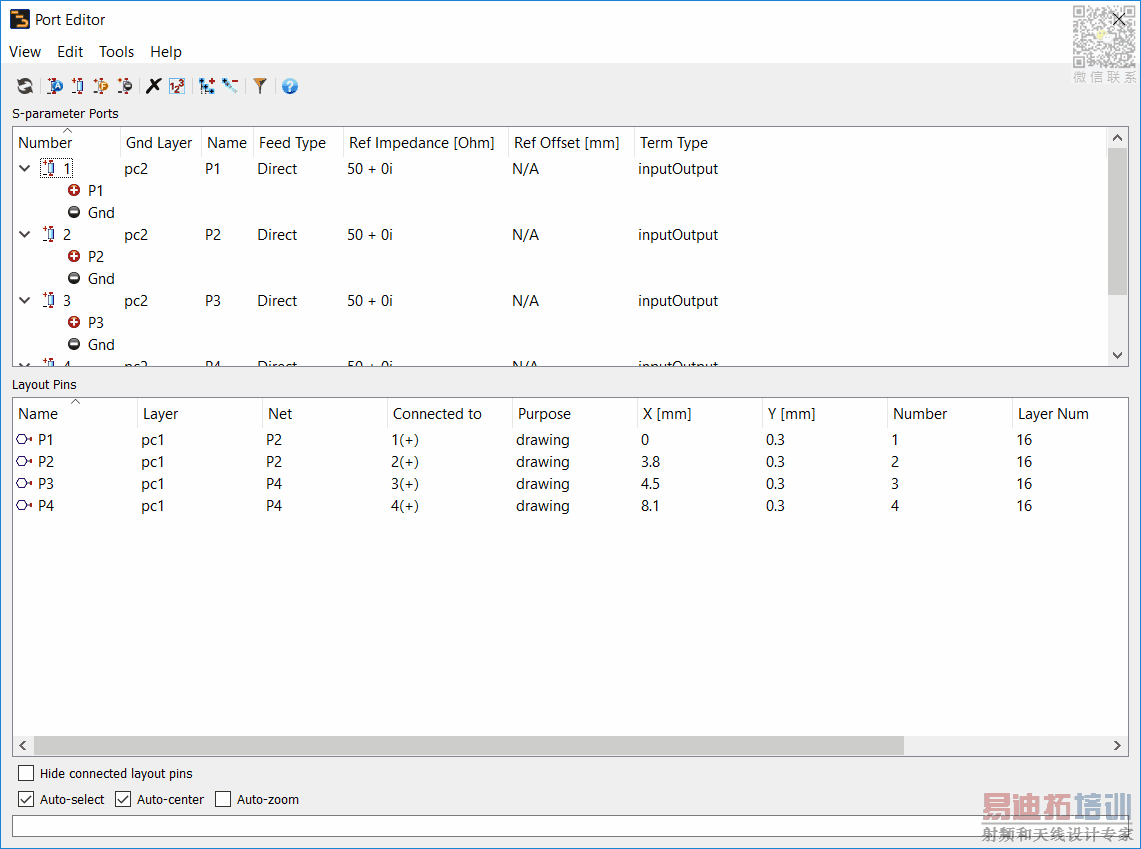Select layout pin P3 row
The height and width of the screenshot is (849, 1141).
tap(46, 484)
